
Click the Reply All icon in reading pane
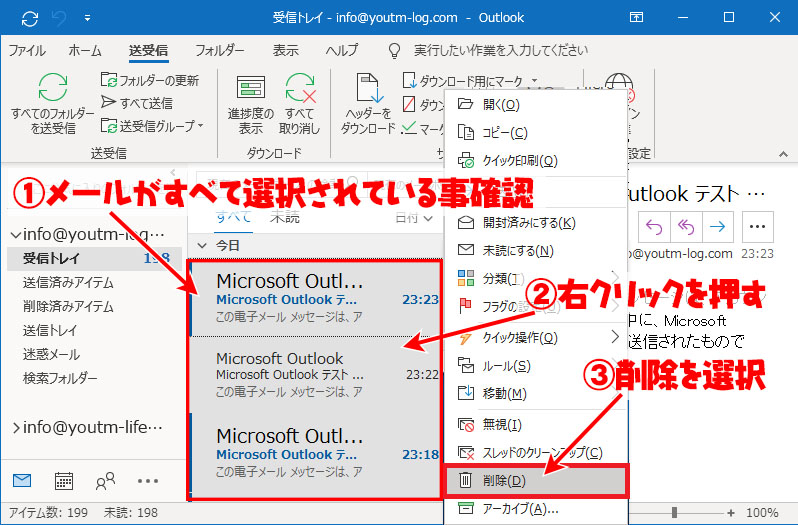tap(686, 227)
